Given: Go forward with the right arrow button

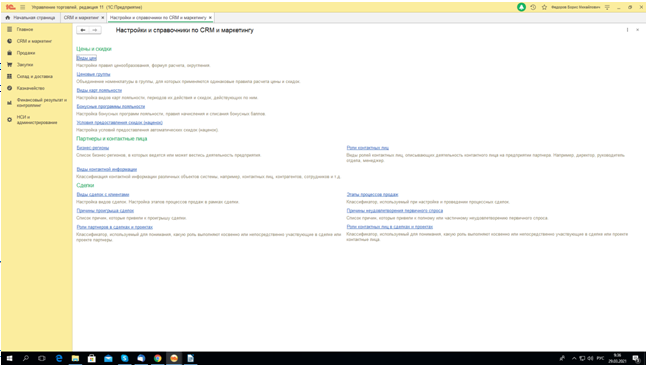Looking at the screenshot, I should (x=95, y=30).
